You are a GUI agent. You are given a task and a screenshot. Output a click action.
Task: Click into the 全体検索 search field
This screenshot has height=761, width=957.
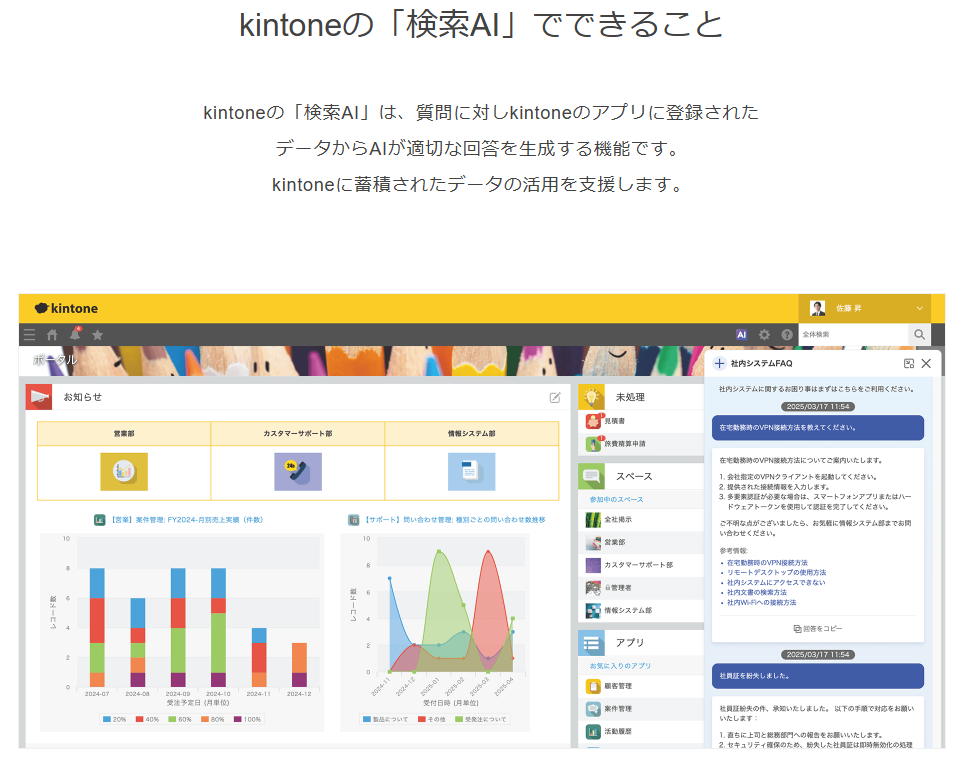[x=853, y=334]
